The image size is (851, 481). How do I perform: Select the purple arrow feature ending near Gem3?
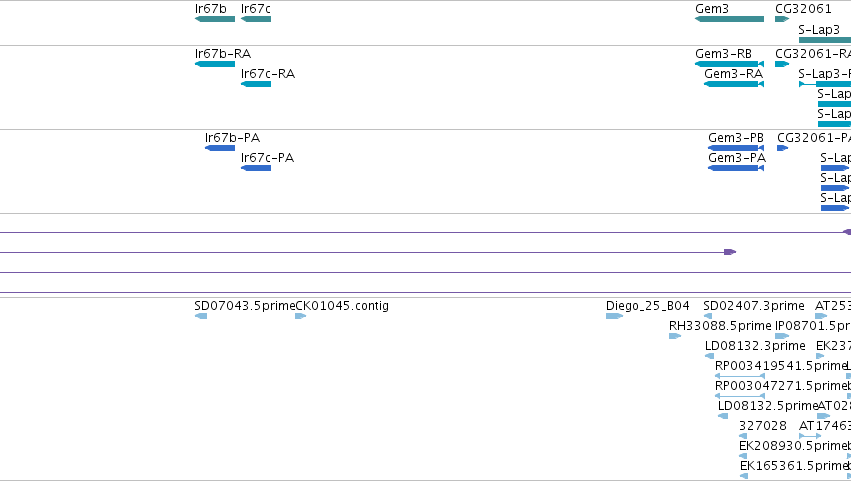point(730,252)
